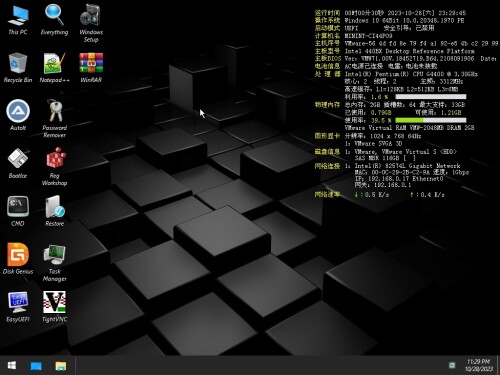
Task: Open the Password Remover icon
Action: click(54, 119)
